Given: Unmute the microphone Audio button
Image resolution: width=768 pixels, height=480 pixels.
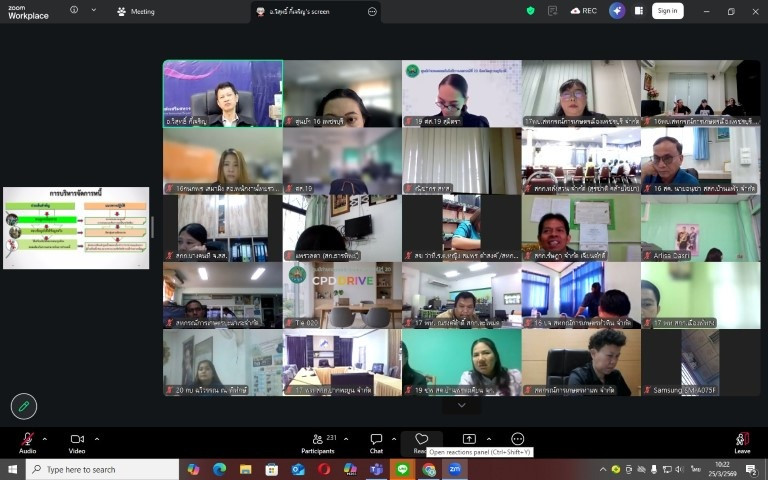Looking at the screenshot, I should (x=27, y=440).
